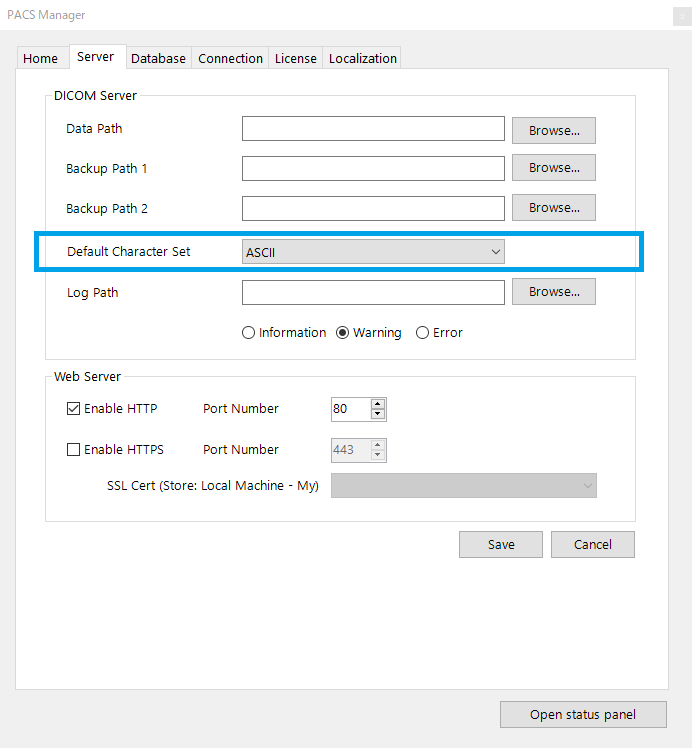Click the HTTP port number field
This screenshot has width=692, height=748.
tap(351, 409)
